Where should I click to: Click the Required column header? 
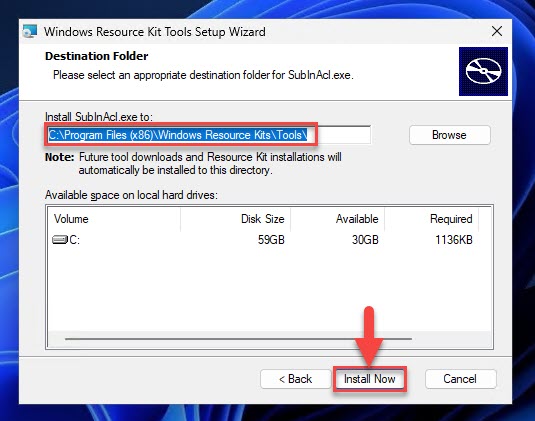click(x=432, y=219)
